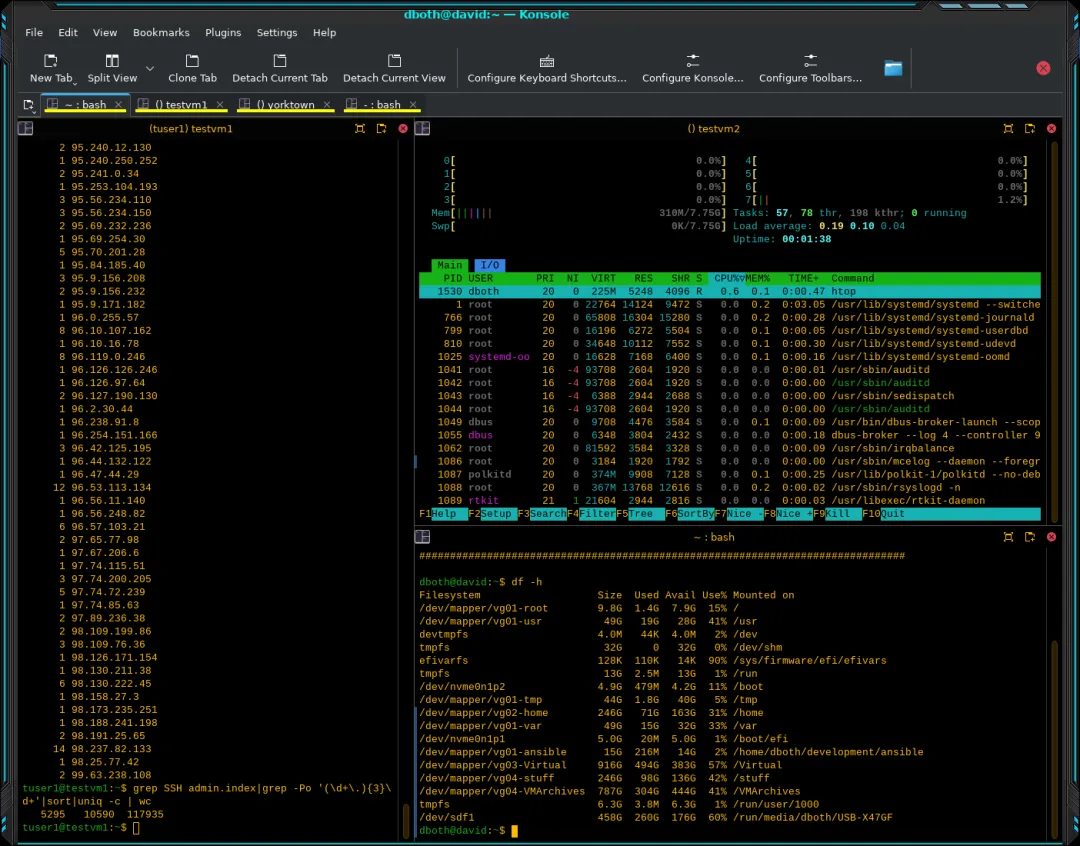Viewport: 1080px width, 846px height.
Task: Switch htop to the I/O tab
Action: pos(490,265)
